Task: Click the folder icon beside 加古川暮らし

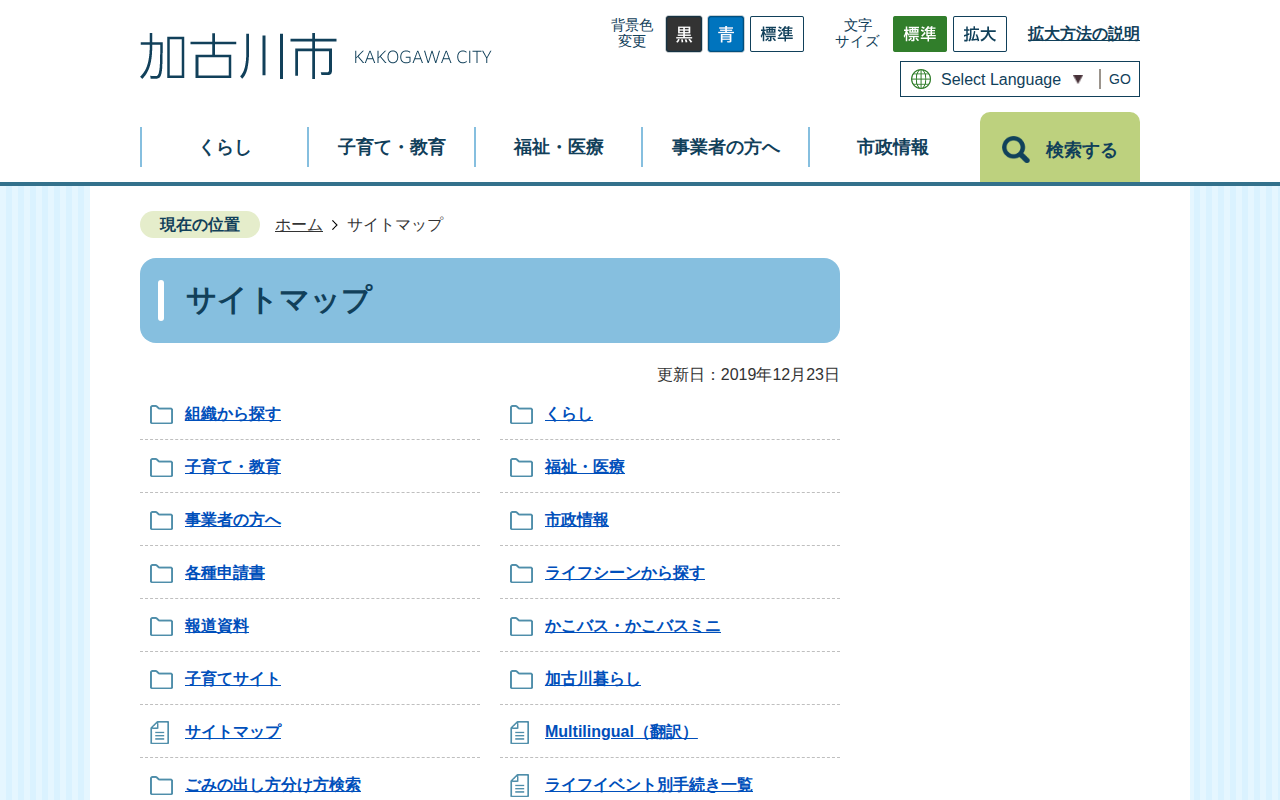Action: point(521,679)
